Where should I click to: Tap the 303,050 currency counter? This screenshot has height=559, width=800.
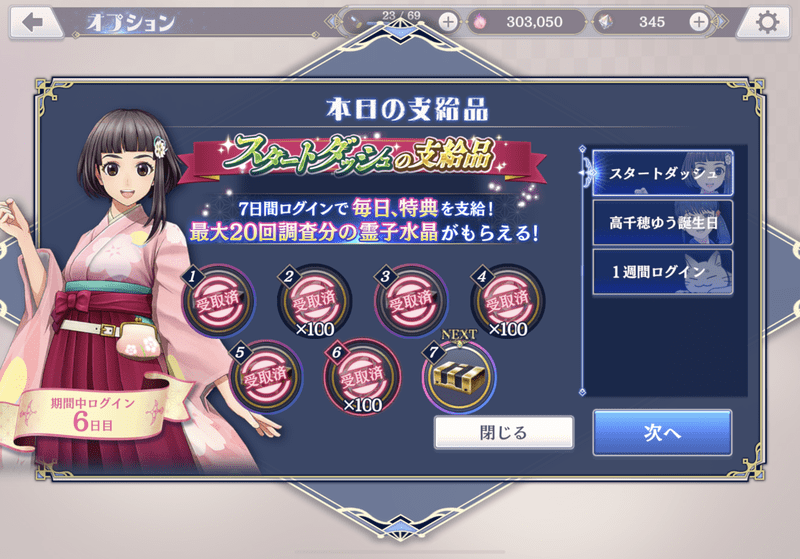pyautogui.click(x=526, y=22)
